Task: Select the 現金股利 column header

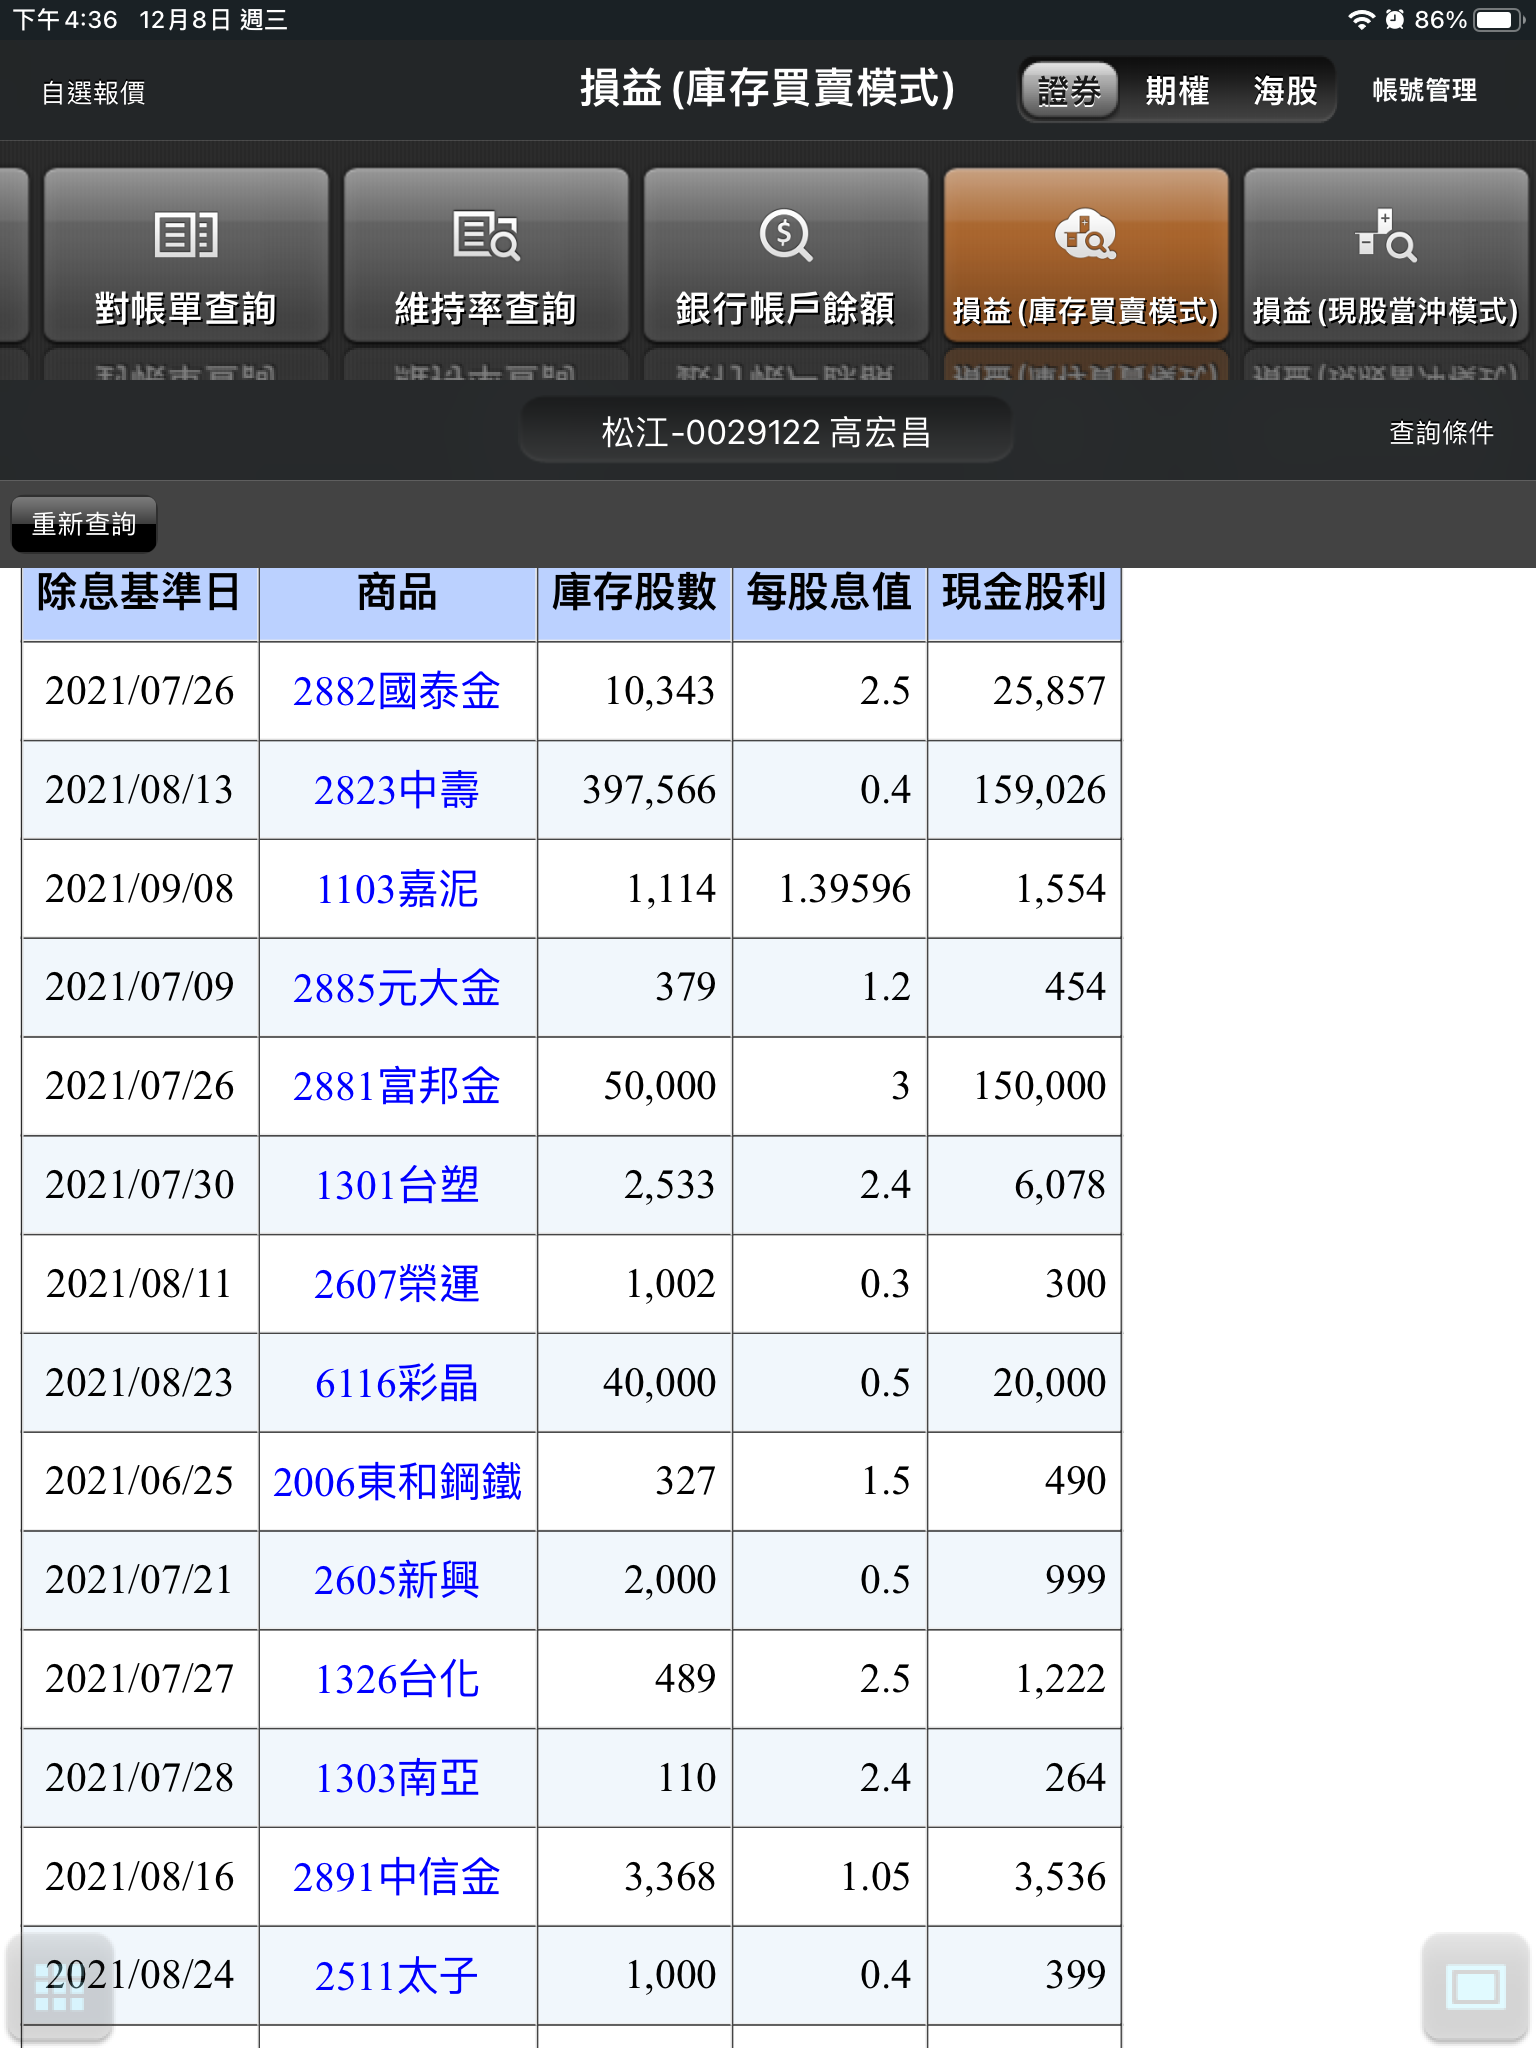Action: point(1024,593)
